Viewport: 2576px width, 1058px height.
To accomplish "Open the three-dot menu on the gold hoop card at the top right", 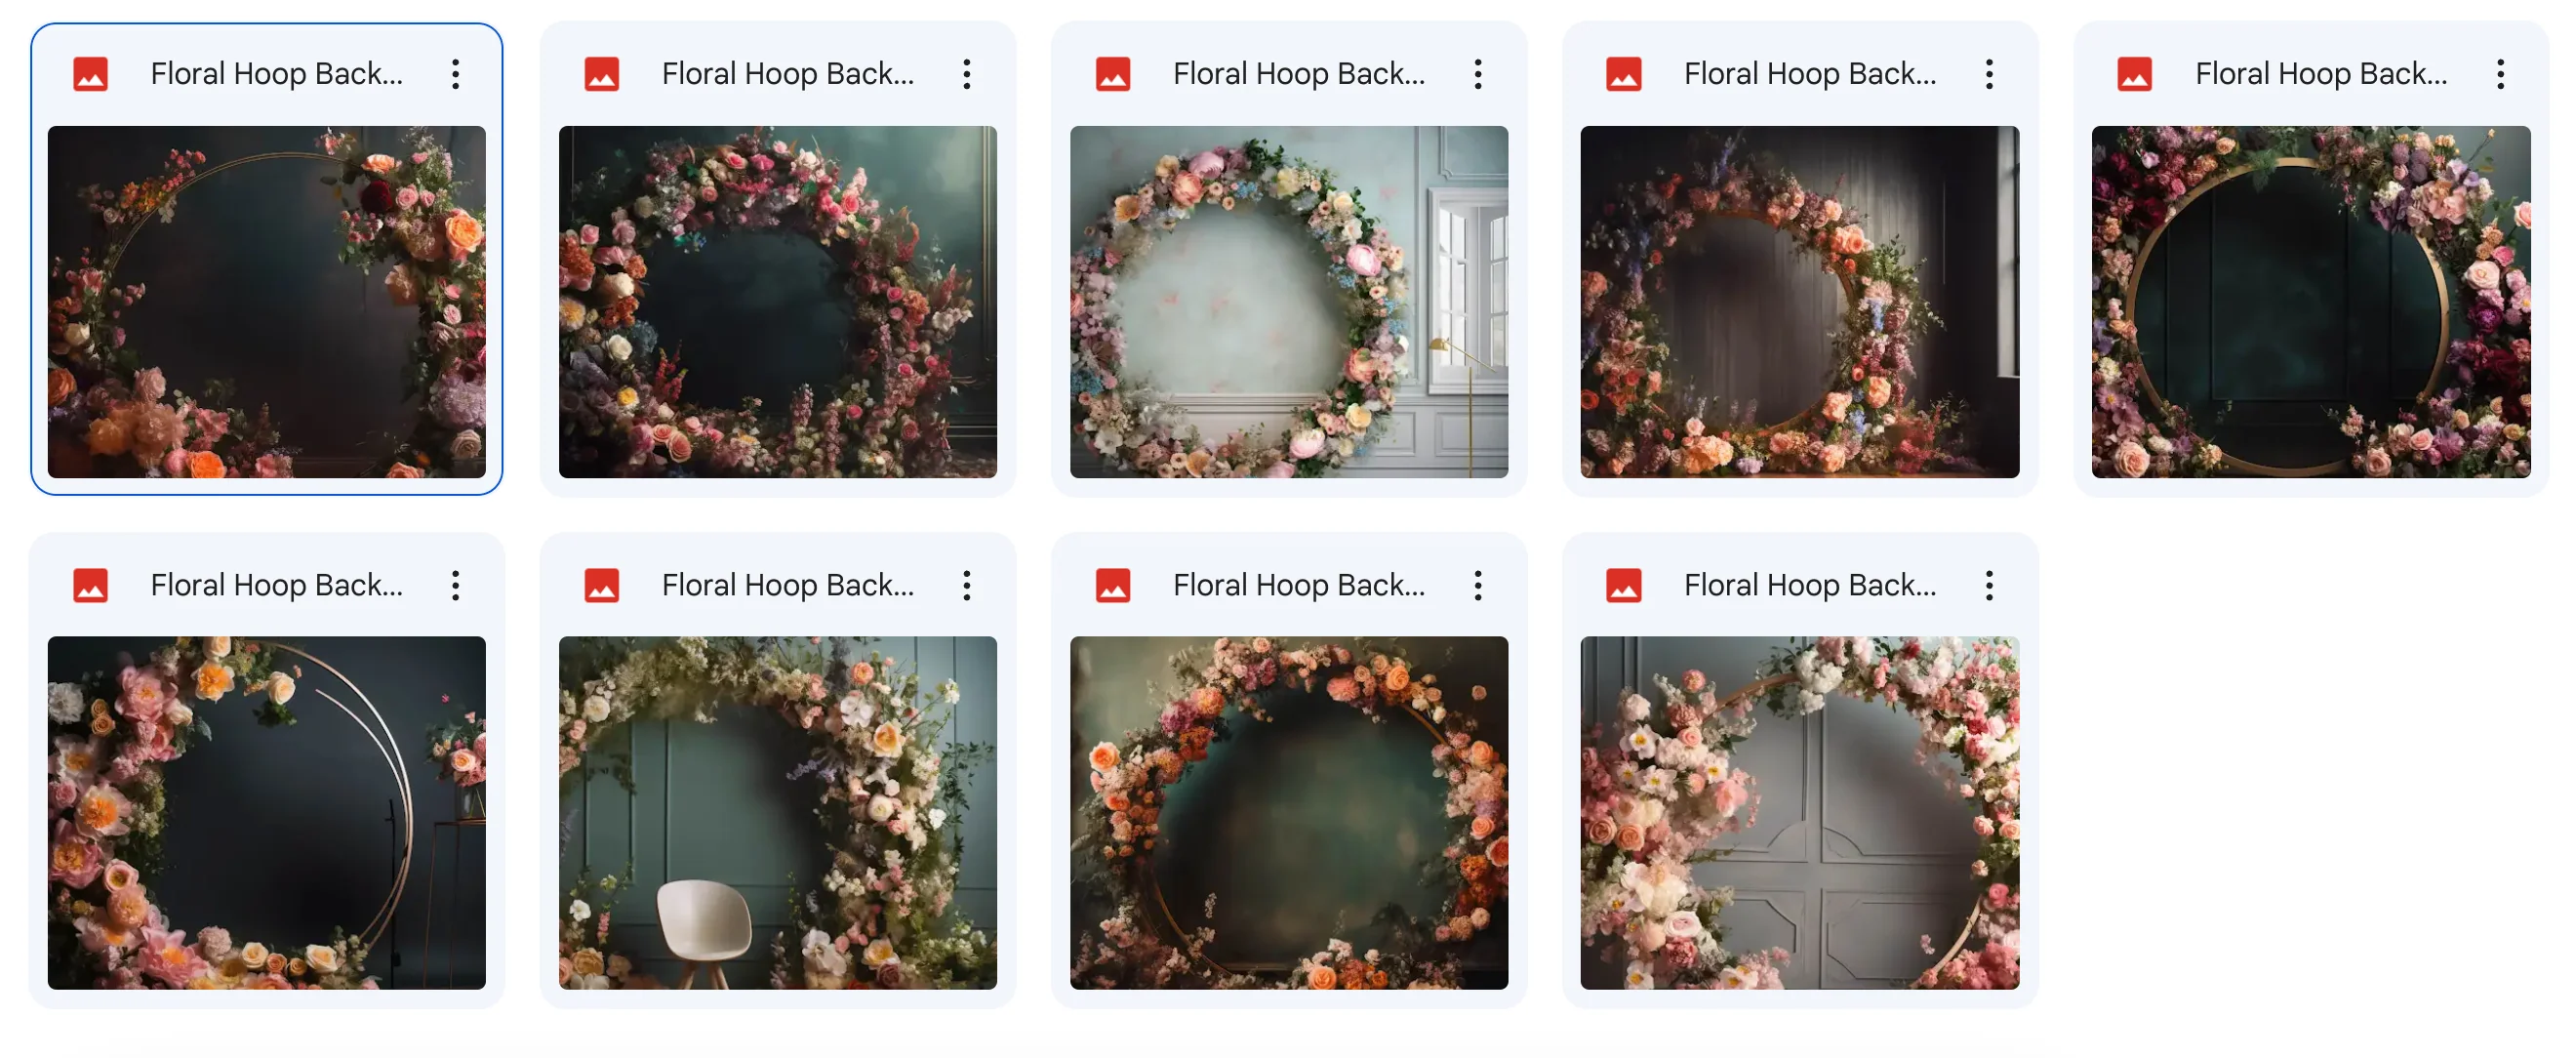I will click(2500, 74).
